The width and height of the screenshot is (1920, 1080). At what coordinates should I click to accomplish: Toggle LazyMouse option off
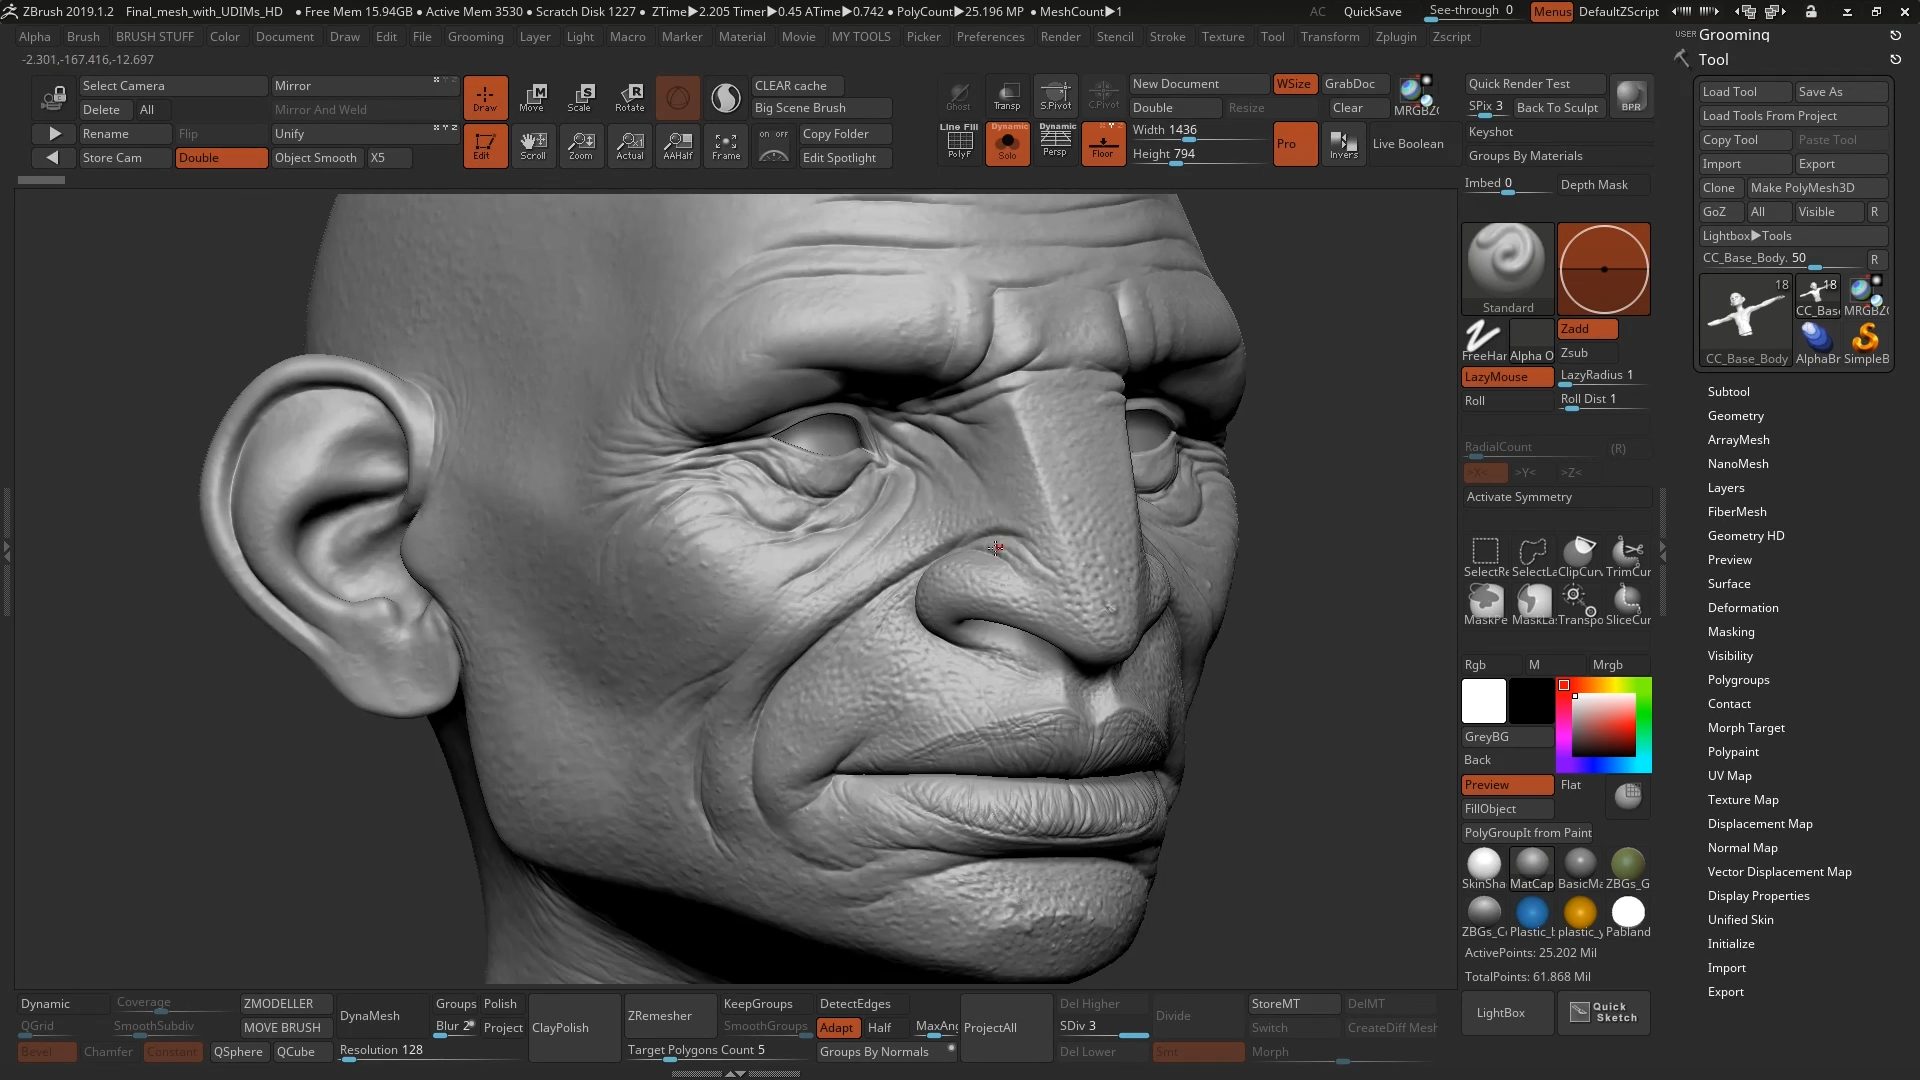[1506, 377]
